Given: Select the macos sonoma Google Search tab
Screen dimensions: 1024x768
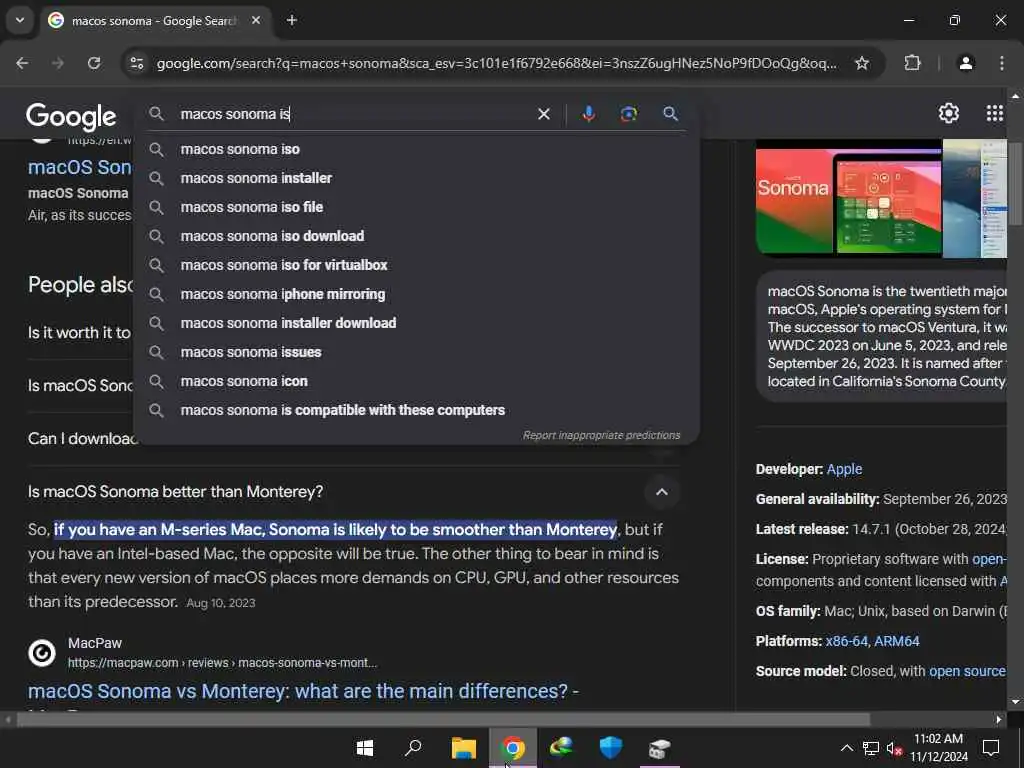Looking at the screenshot, I should (x=155, y=21).
